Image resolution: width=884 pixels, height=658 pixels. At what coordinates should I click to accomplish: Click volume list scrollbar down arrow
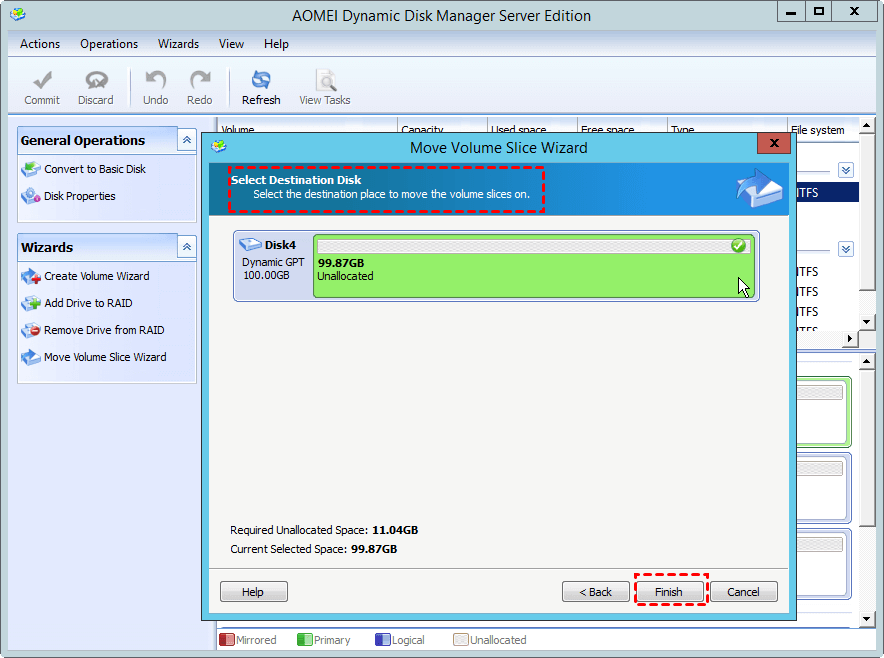(867, 322)
